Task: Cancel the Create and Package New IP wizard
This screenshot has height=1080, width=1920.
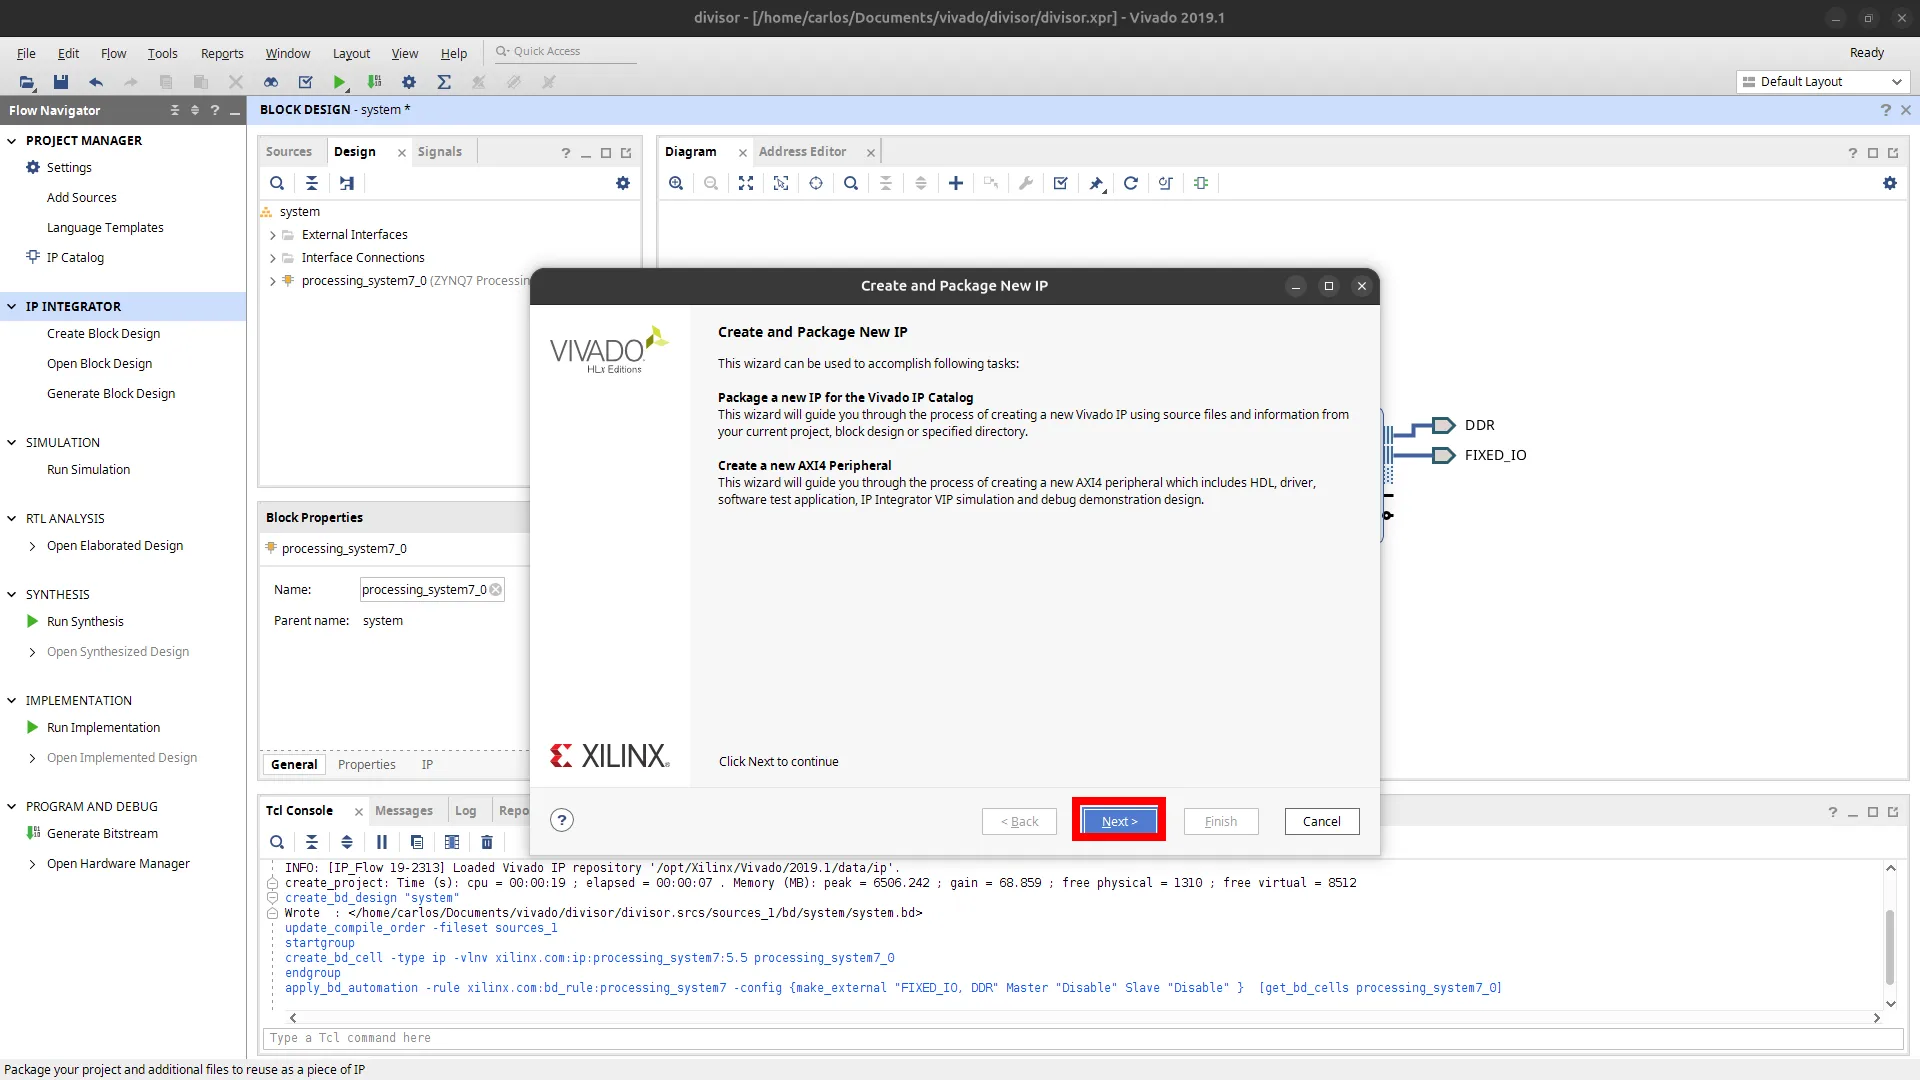Action: 1322,821
